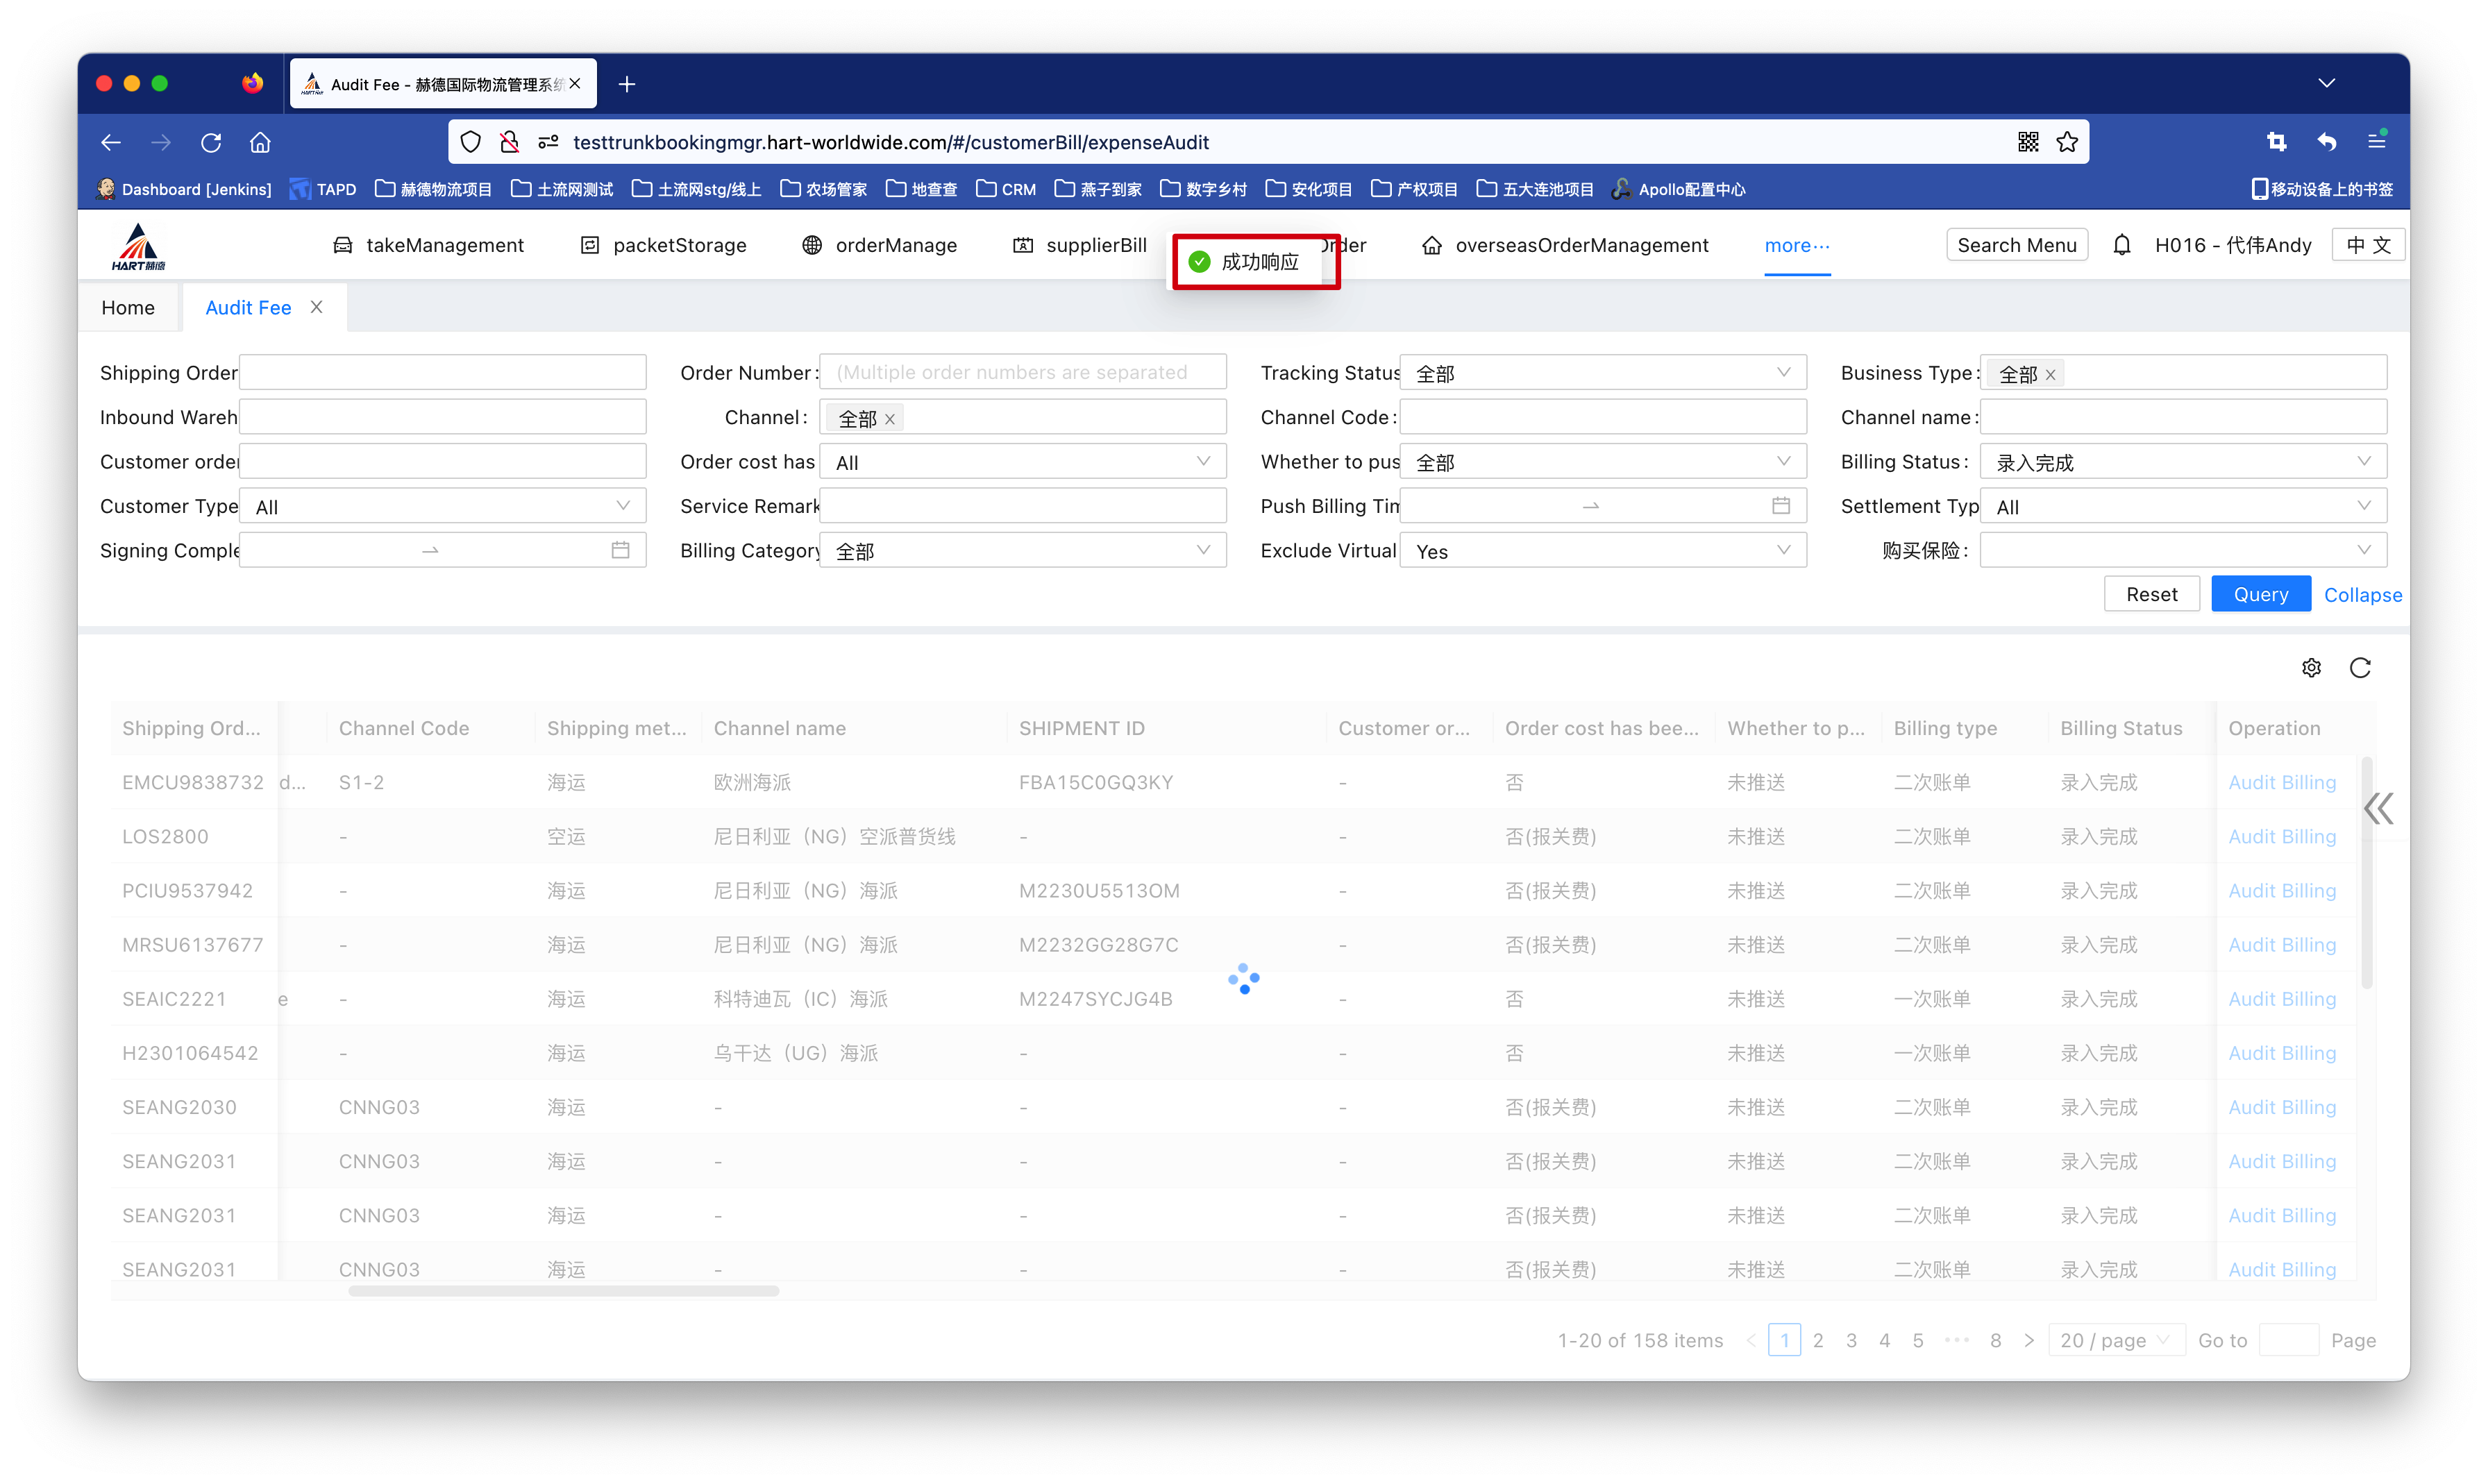Click the table horizontal scrollbar
2488x1484 pixels.
(563, 1291)
